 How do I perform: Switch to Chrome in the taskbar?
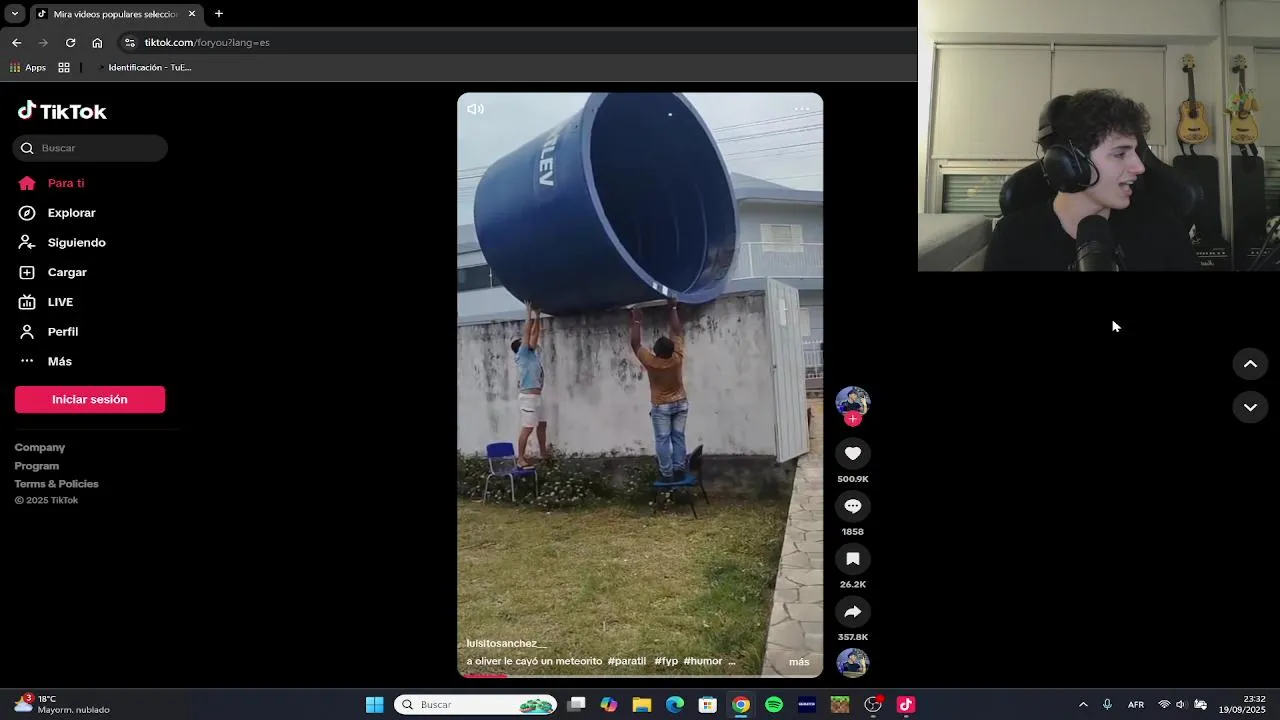pyautogui.click(x=741, y=705)
